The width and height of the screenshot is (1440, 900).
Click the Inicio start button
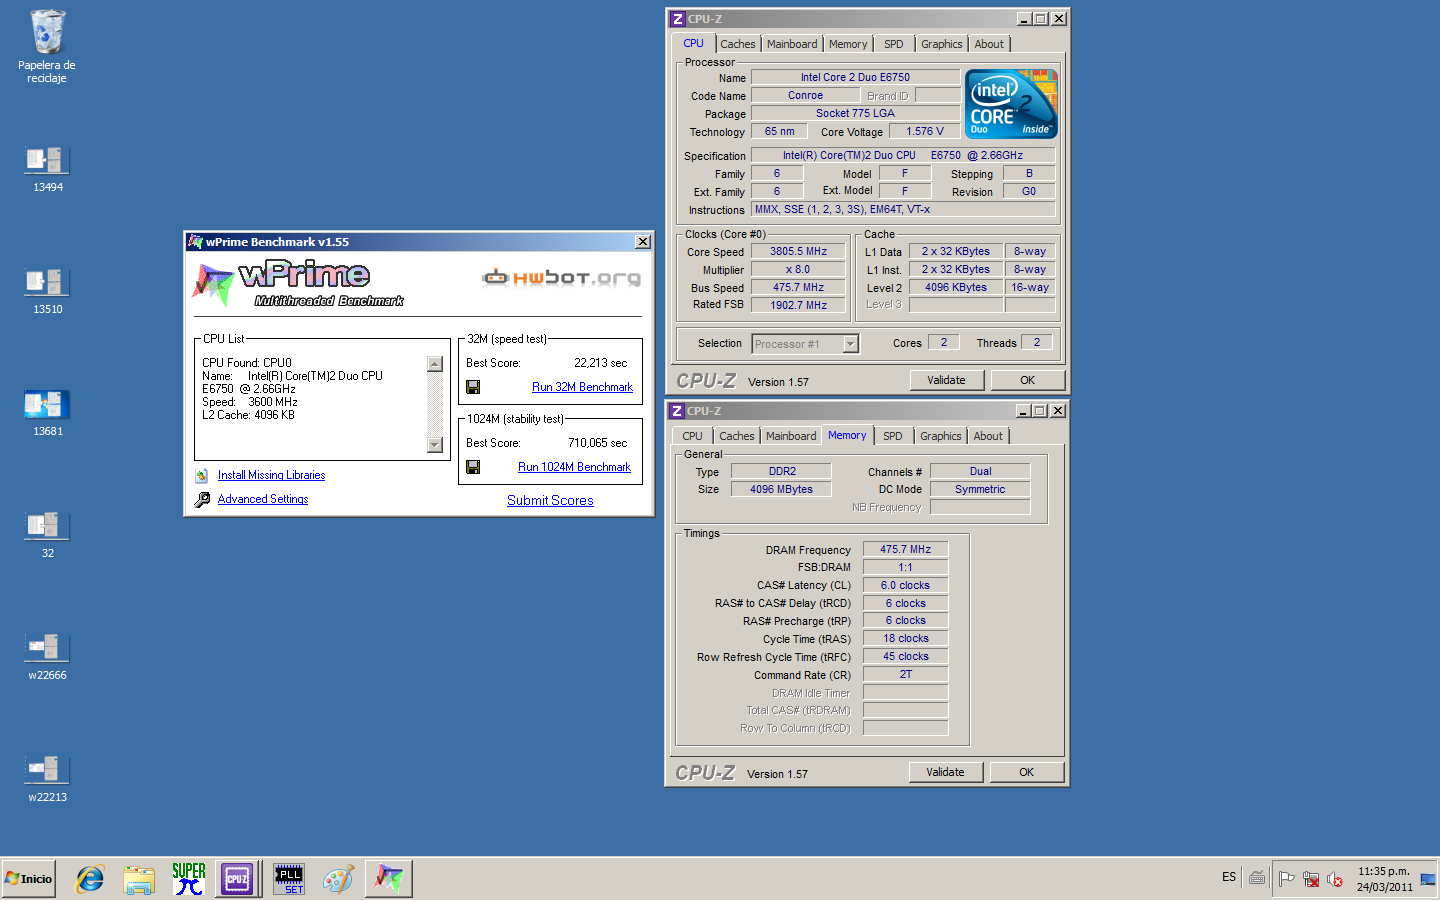(x=29, y=879)
